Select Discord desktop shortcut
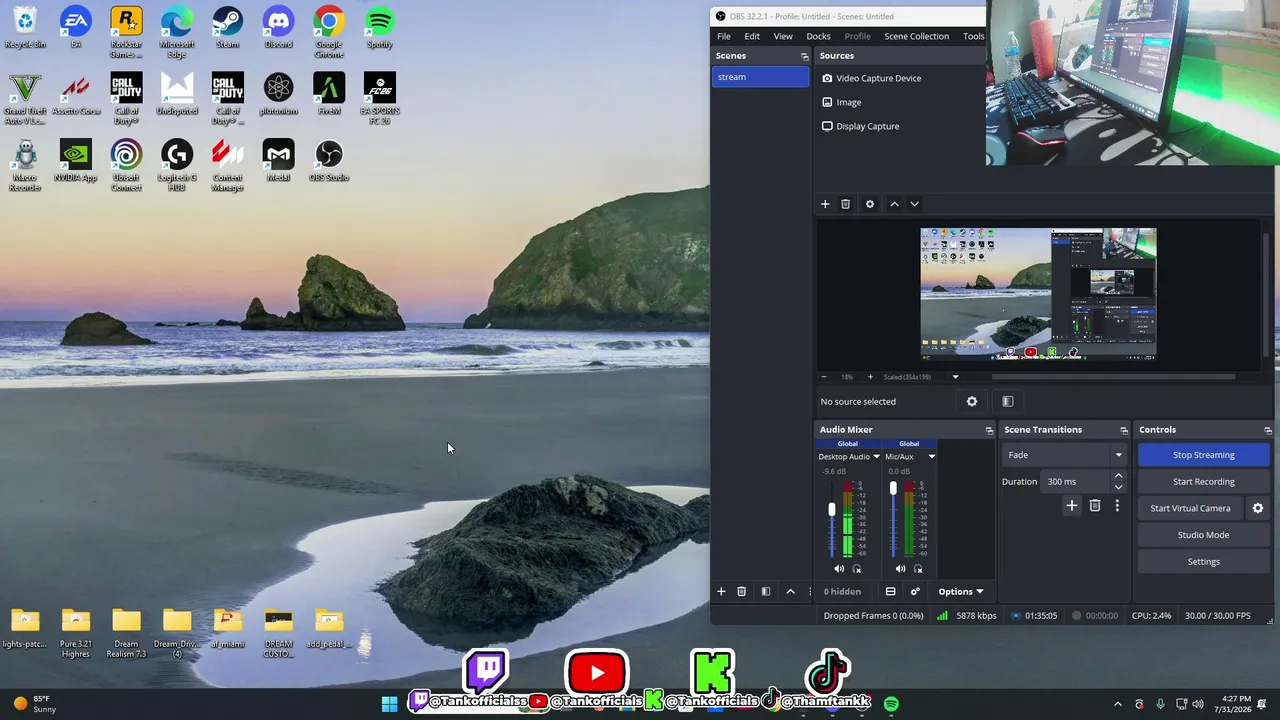Viewport: 1280px width, 720px height. point(278,27)
